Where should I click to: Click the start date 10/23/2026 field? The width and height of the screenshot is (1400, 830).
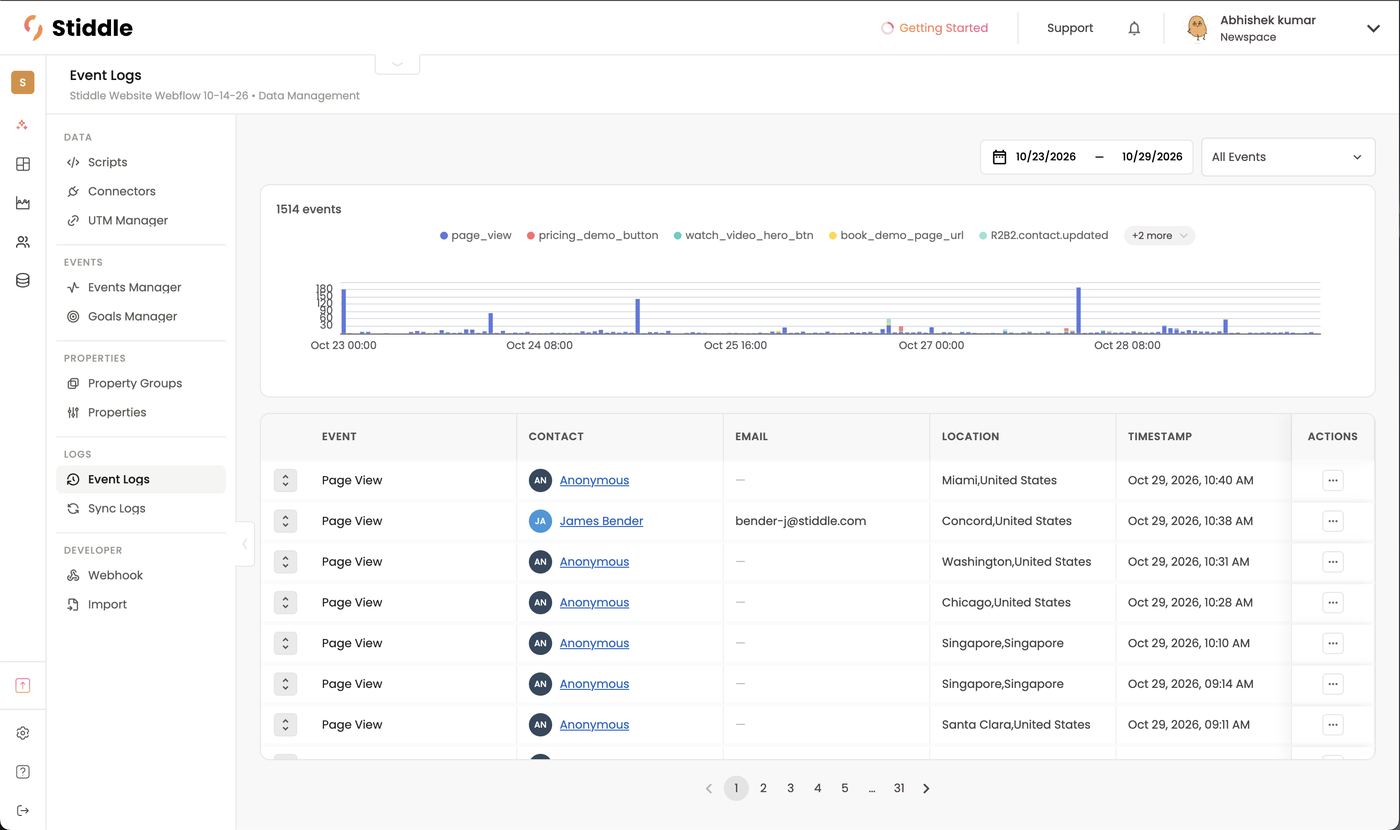(1045, 157)
